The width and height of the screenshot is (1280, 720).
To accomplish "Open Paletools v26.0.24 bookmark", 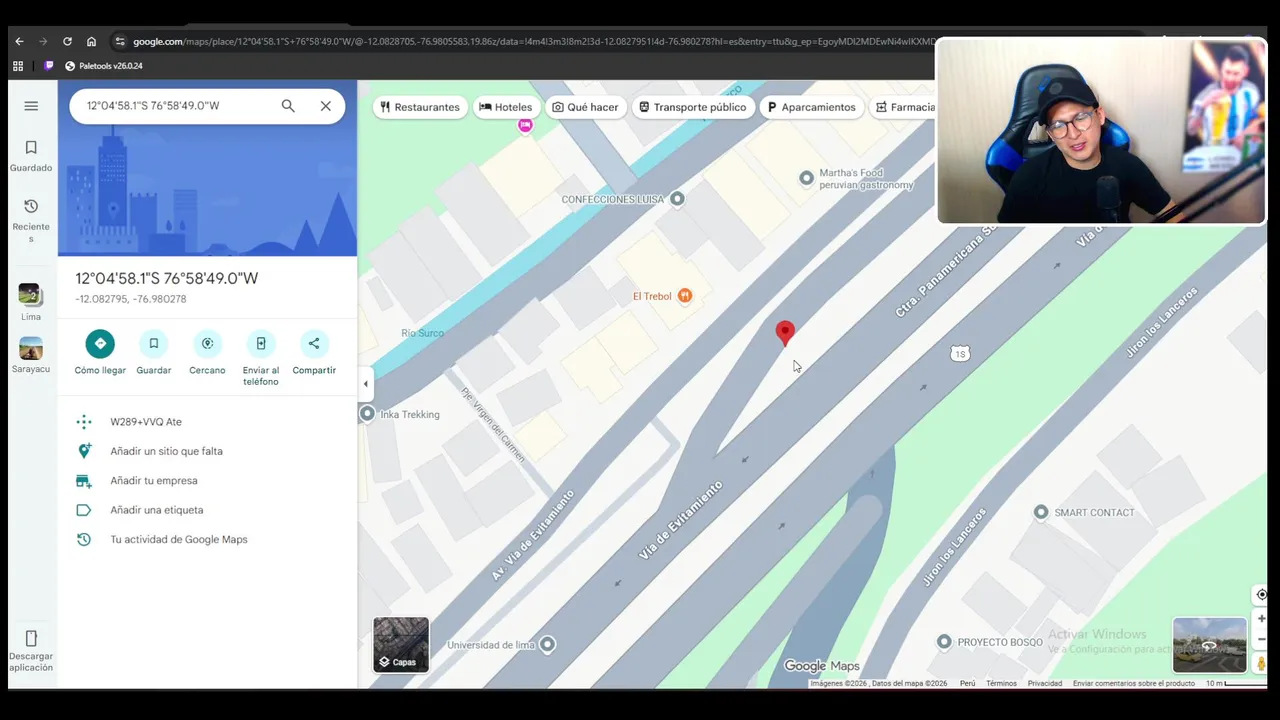I will 103,66.
